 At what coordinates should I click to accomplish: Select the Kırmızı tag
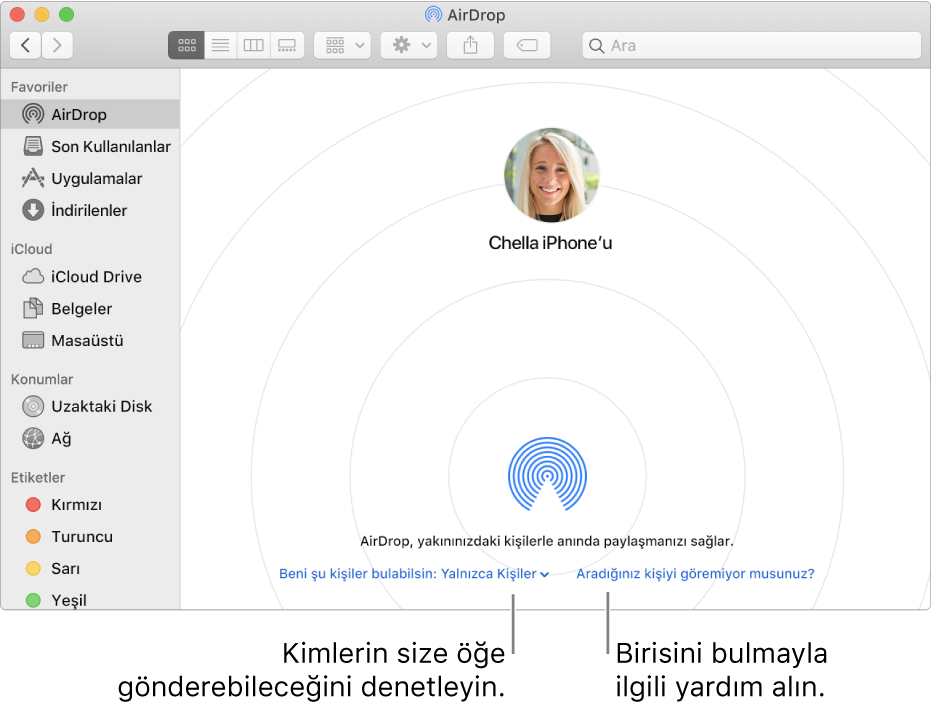click(90, 505)
